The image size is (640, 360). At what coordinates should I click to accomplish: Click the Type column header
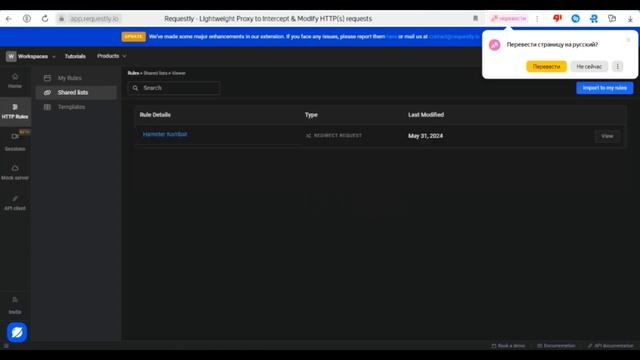pyautogui.click(x=311, y=115)
